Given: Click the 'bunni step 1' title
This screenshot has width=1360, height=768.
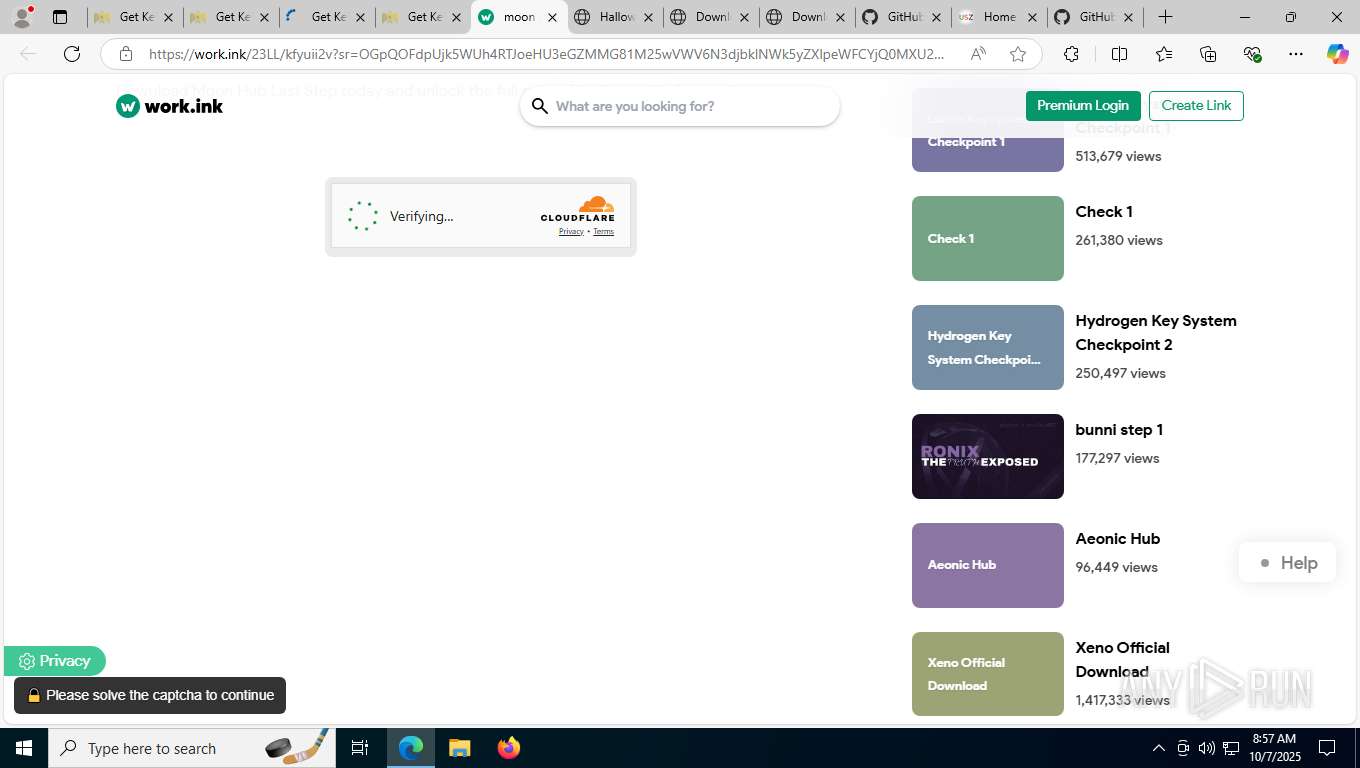Looking at the screenshot, I should [x=1119, y=430].
